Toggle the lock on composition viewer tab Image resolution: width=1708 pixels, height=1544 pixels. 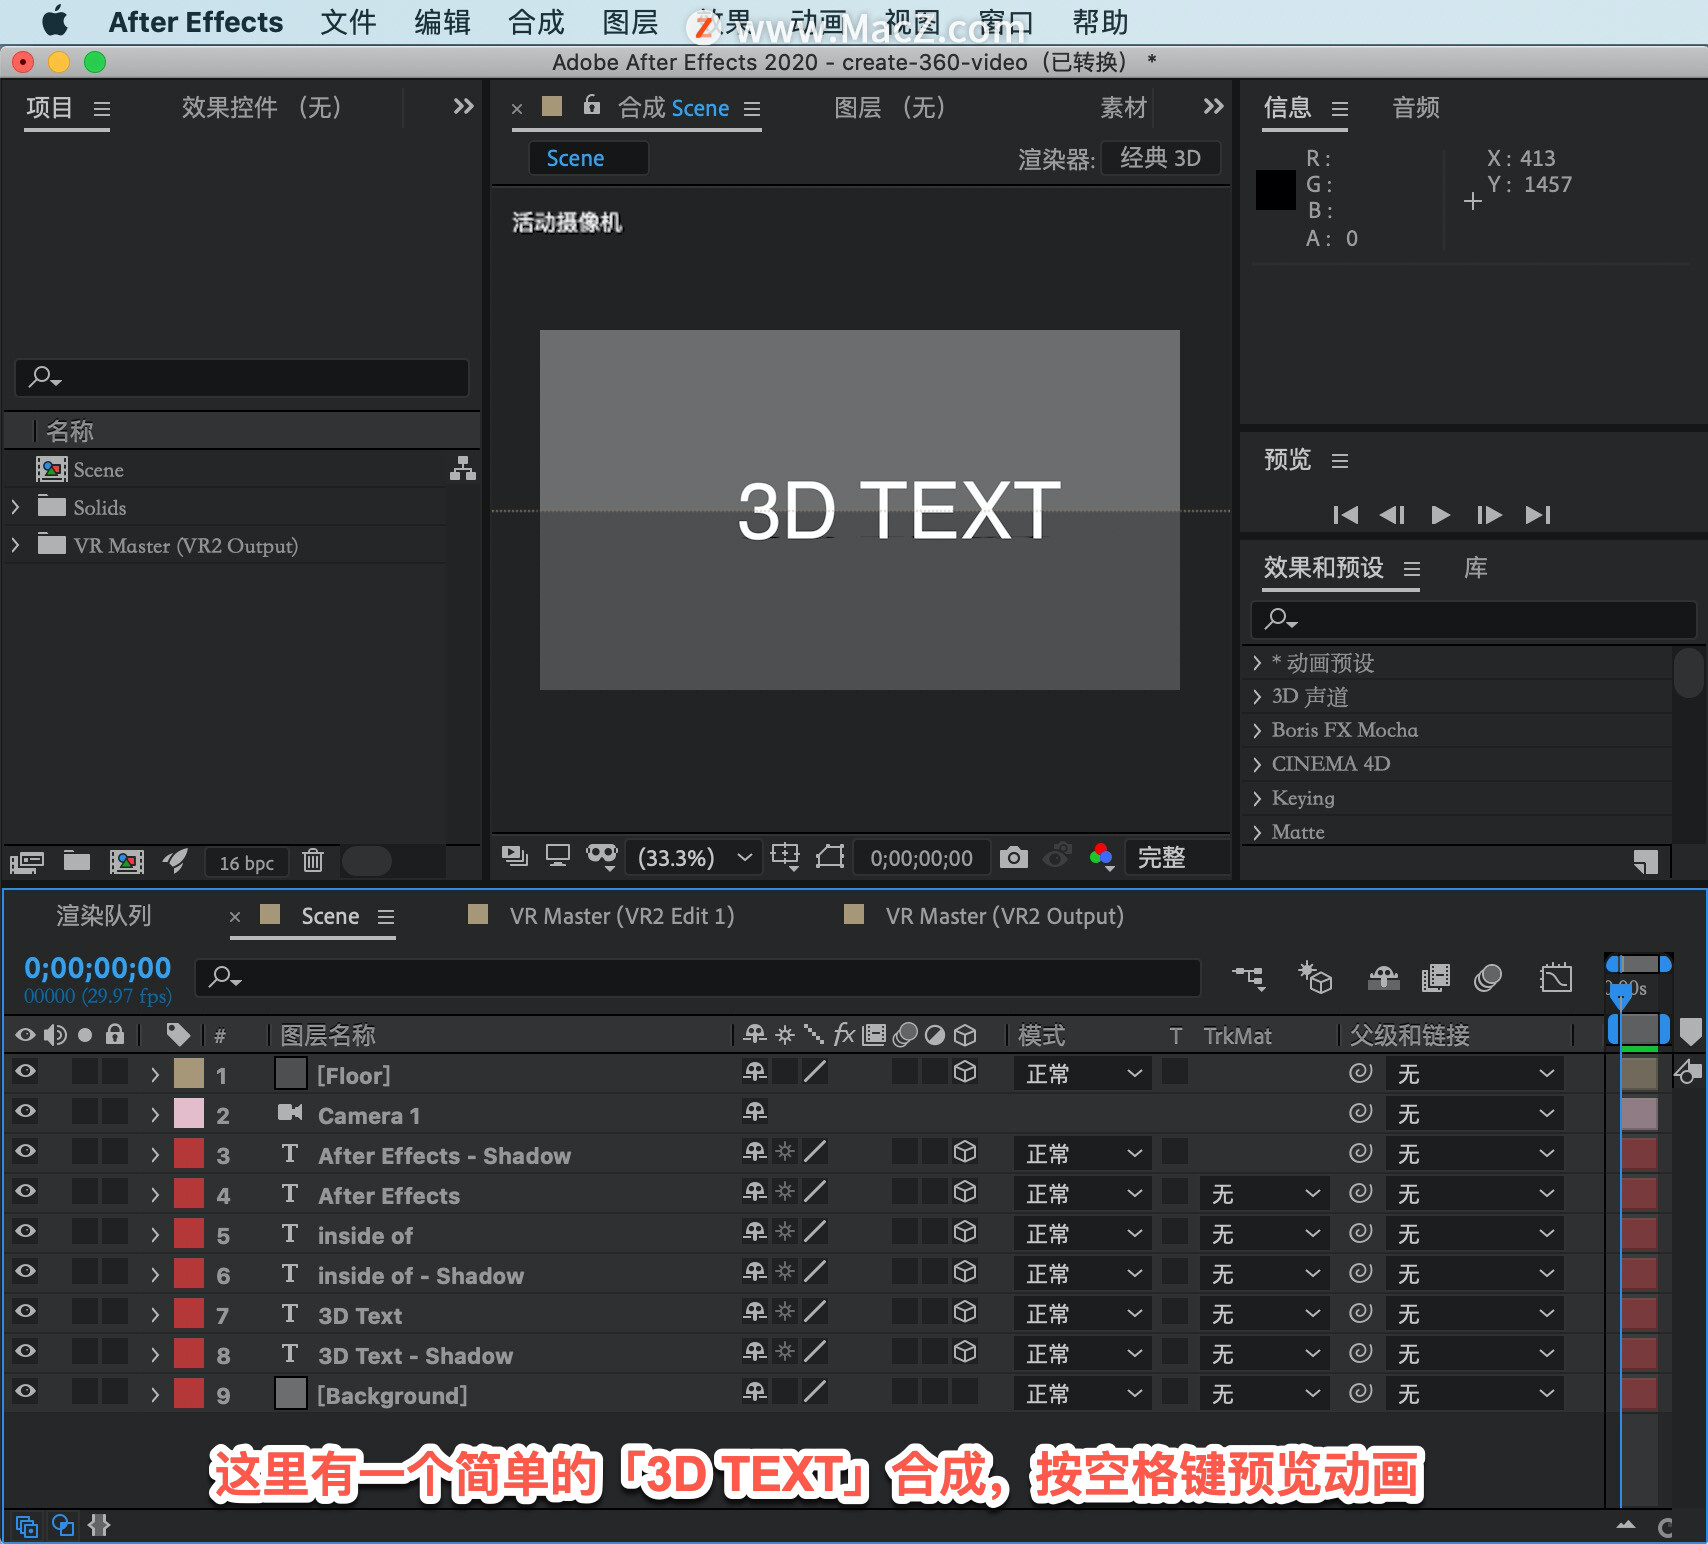click(591, 105)
